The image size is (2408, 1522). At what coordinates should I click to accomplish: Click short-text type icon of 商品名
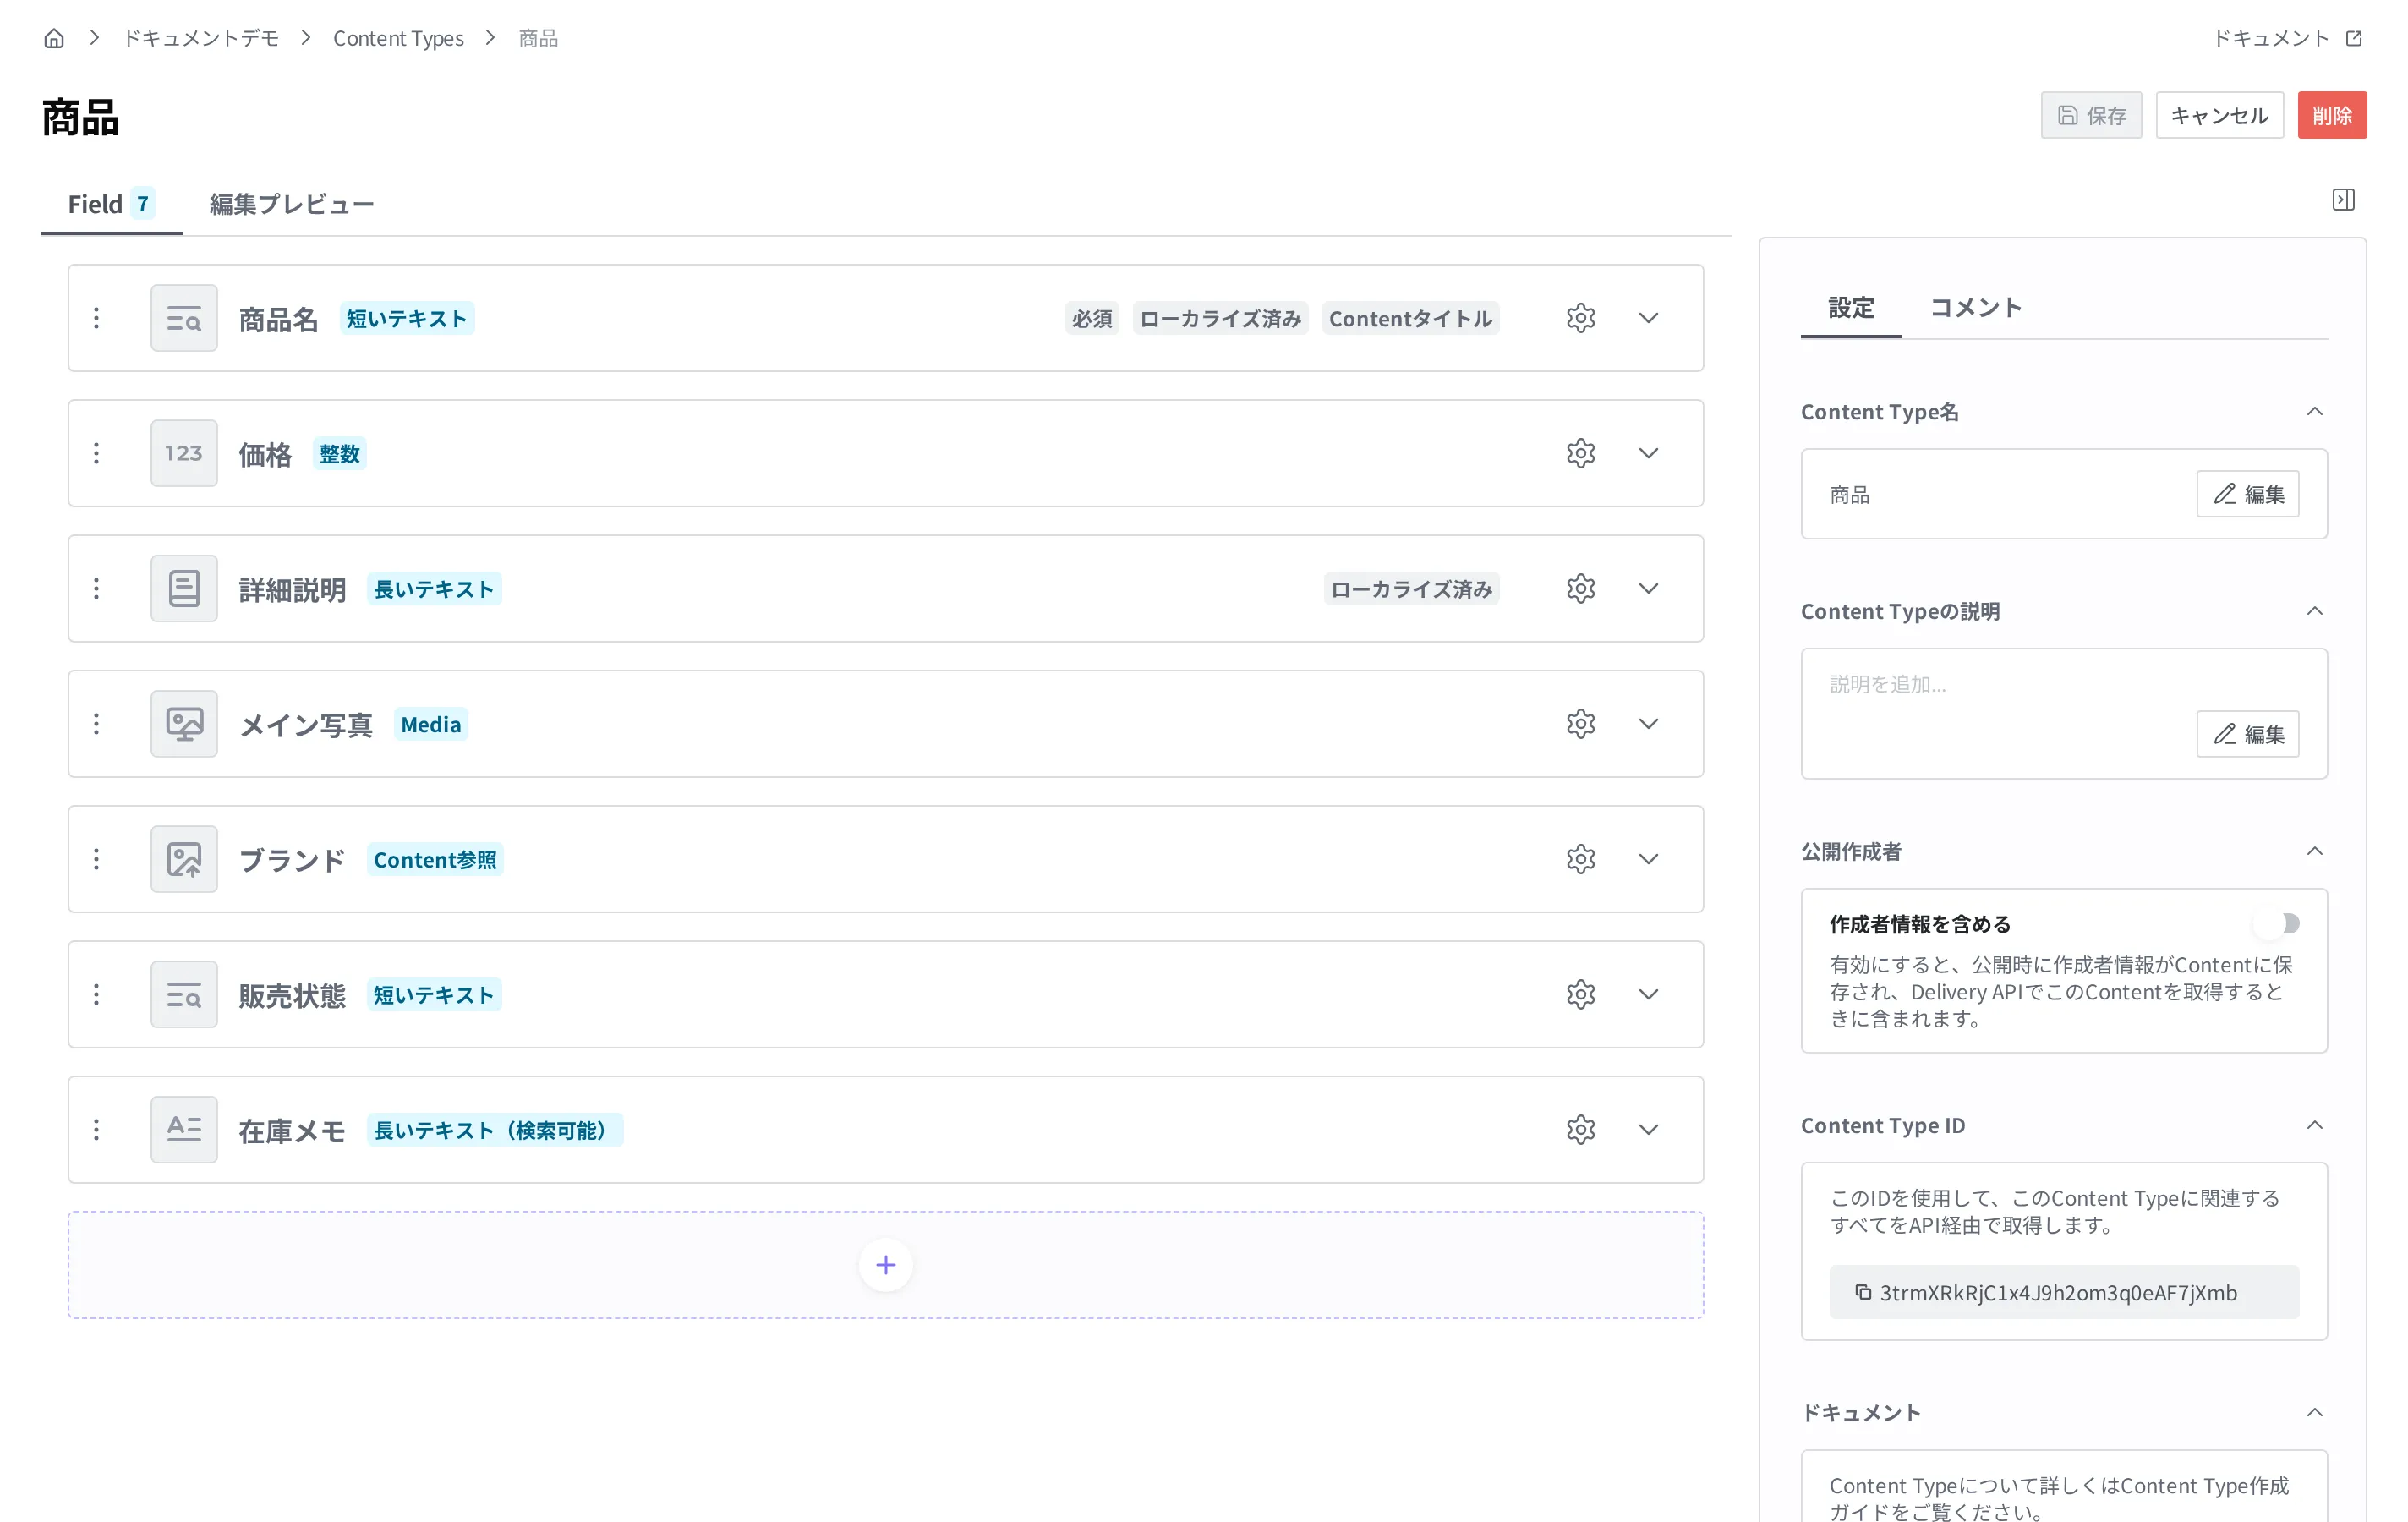[x=184, y=318]
